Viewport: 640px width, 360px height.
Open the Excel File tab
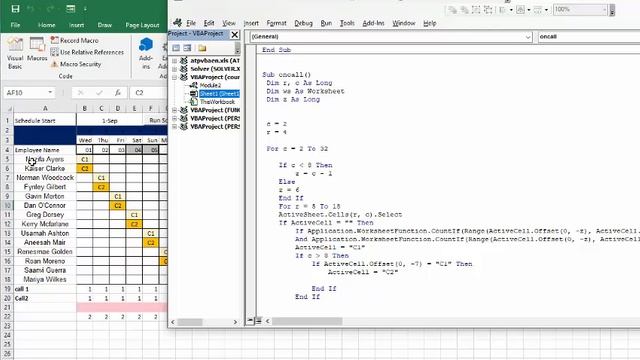point(16,25)
